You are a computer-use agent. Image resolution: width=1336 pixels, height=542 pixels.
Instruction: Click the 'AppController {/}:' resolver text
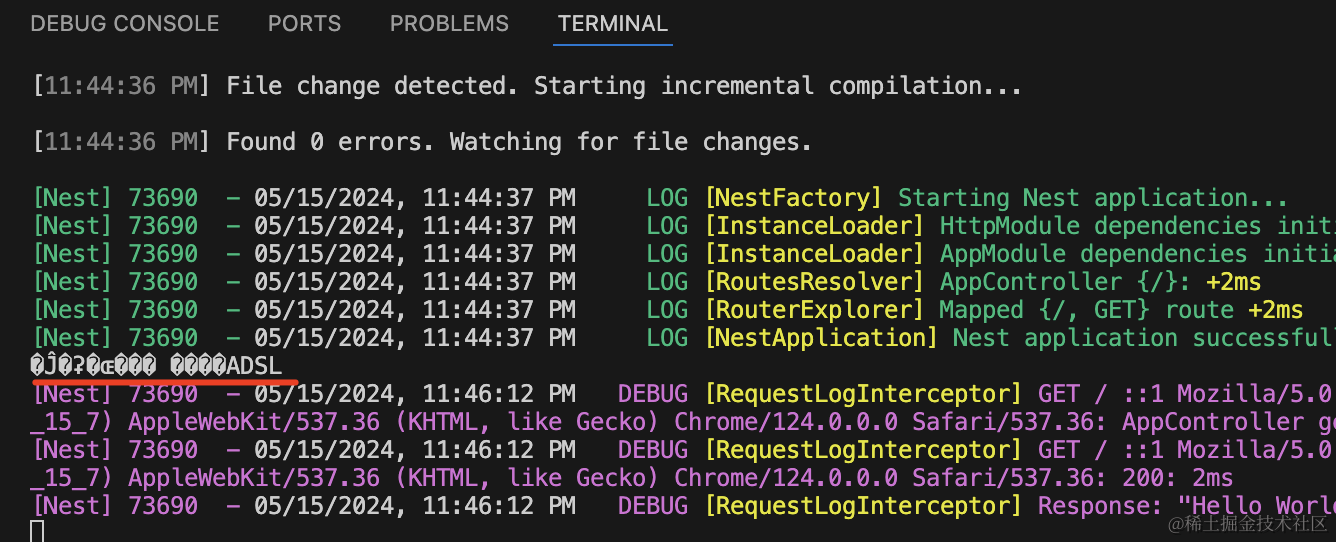click(1066, 282)
